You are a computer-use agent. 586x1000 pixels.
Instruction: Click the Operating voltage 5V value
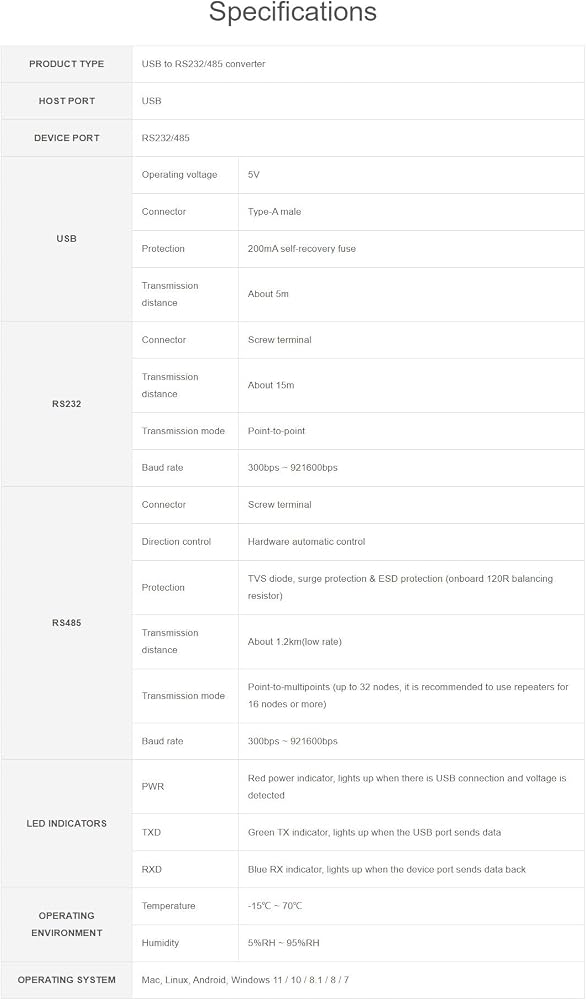pos(254,175)
